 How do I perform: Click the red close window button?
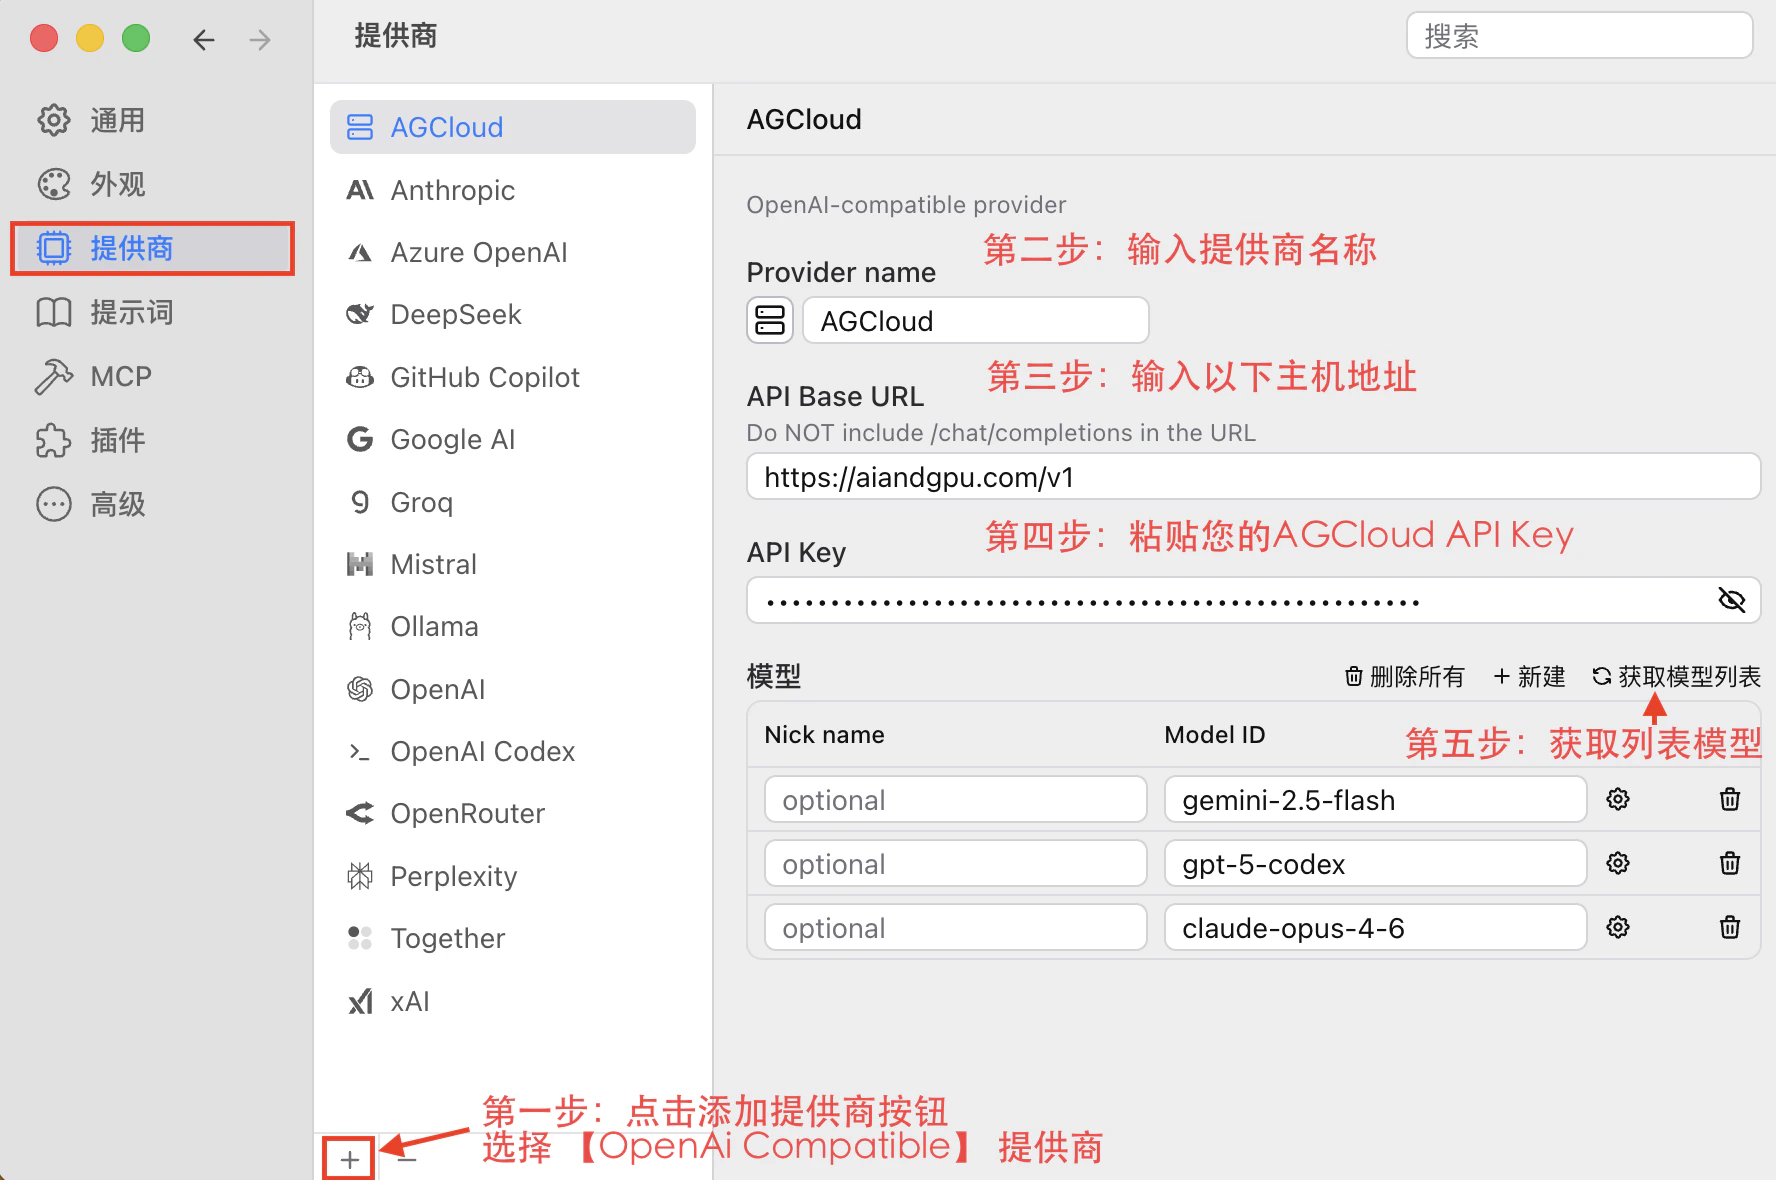[x=44, y=38]
